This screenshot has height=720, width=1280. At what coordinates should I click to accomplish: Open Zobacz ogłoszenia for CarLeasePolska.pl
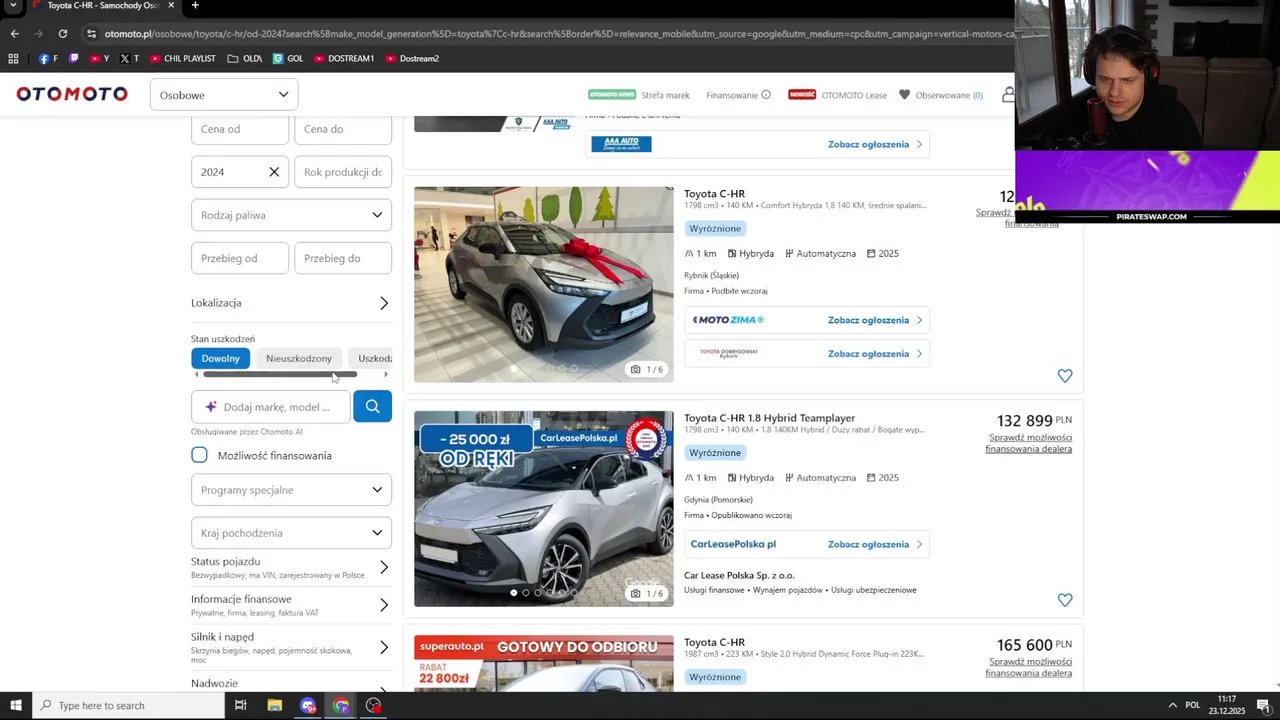[875, 544]
